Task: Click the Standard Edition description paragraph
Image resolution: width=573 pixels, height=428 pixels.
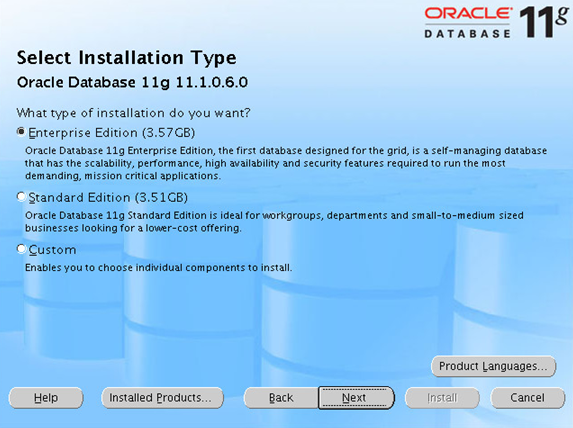Action: 274,221
